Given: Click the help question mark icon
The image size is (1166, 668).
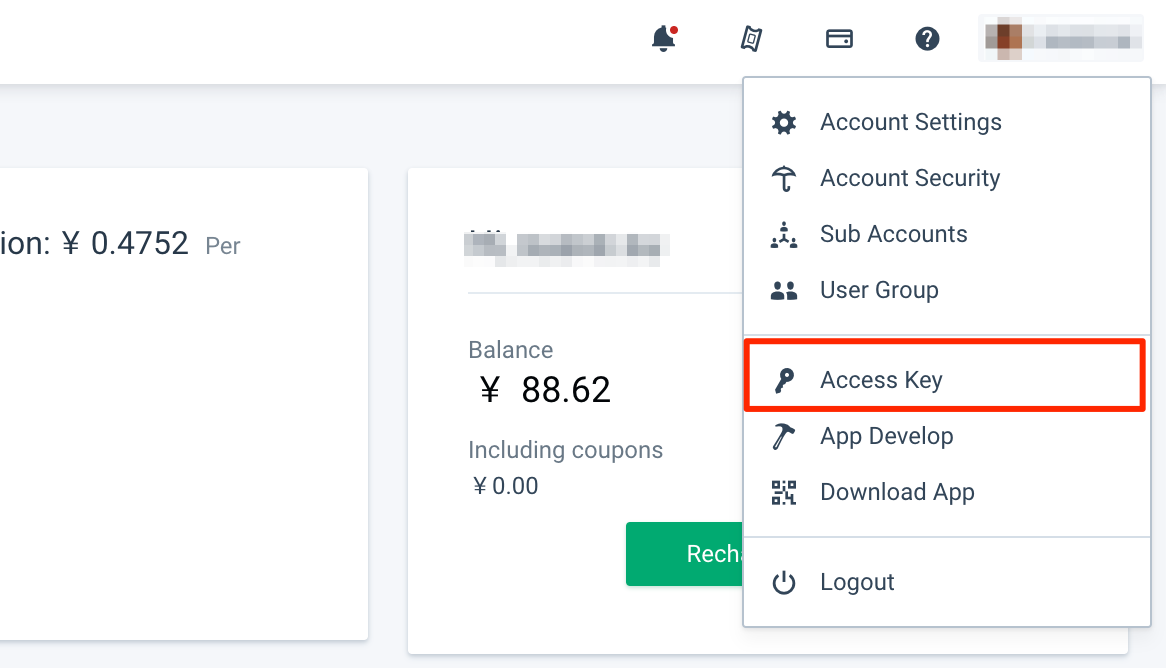Looking at the screenshot, I should [926, 38].
